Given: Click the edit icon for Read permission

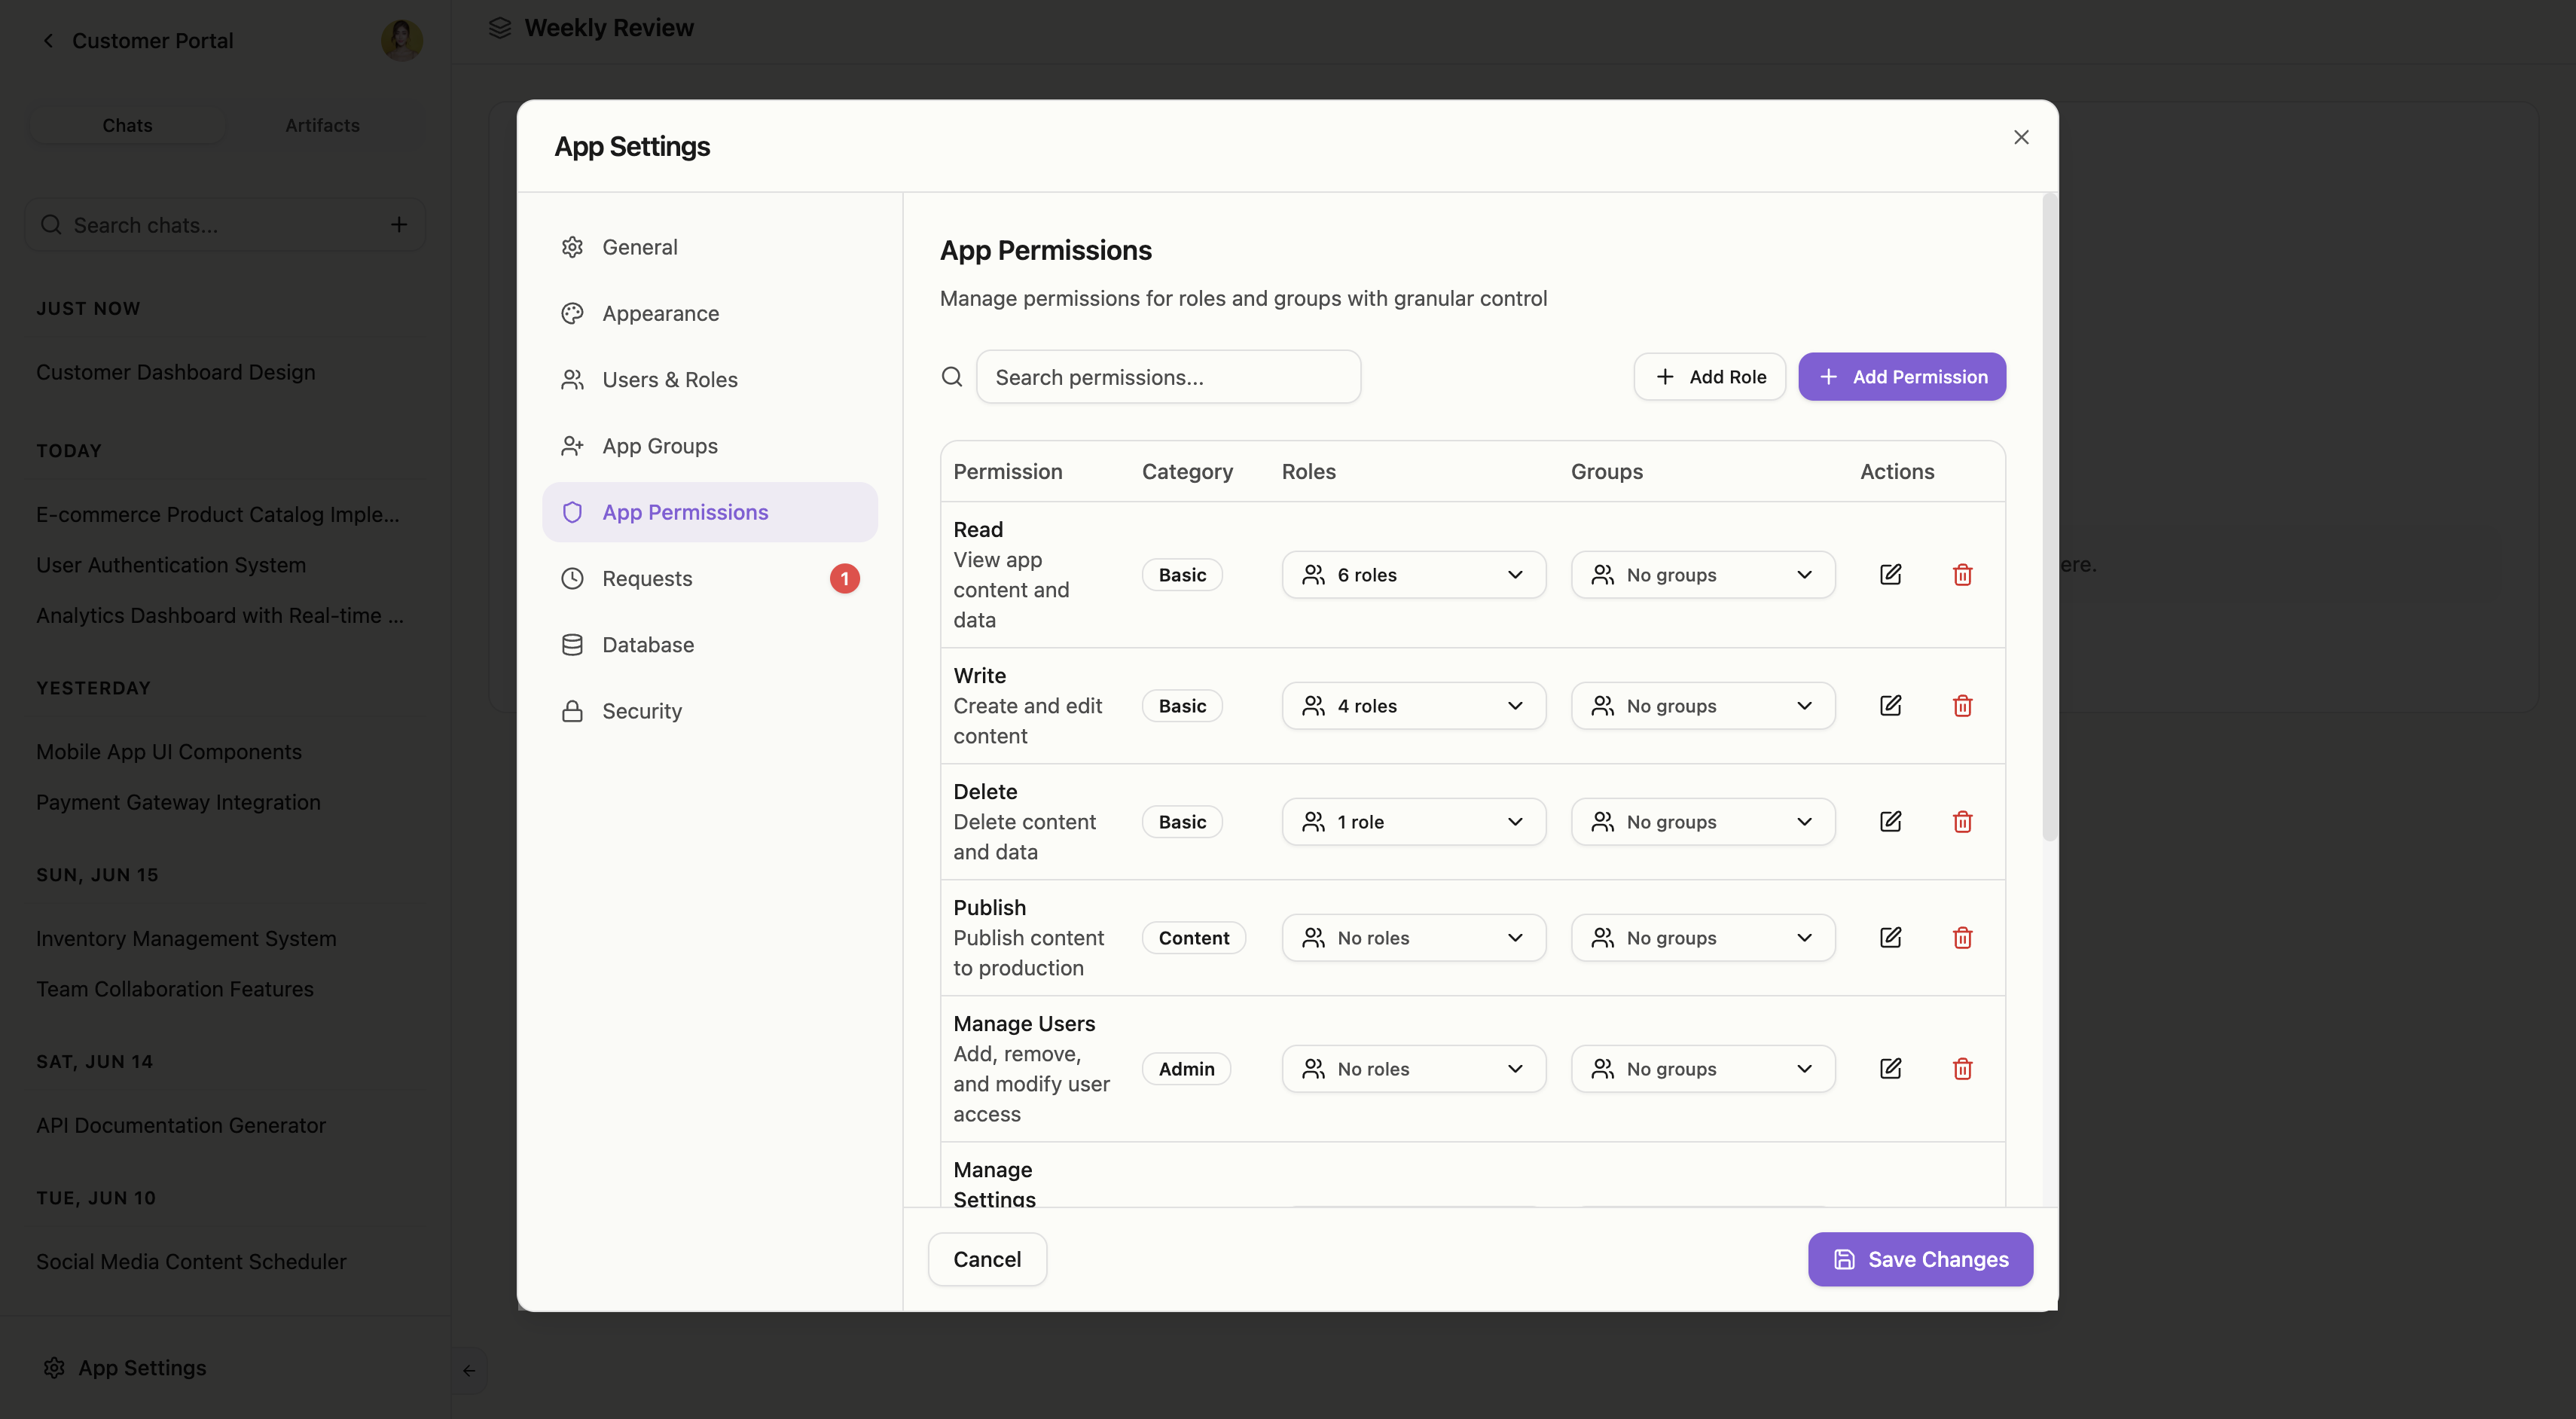Looking at the screenshot, I should point(1890,575).
